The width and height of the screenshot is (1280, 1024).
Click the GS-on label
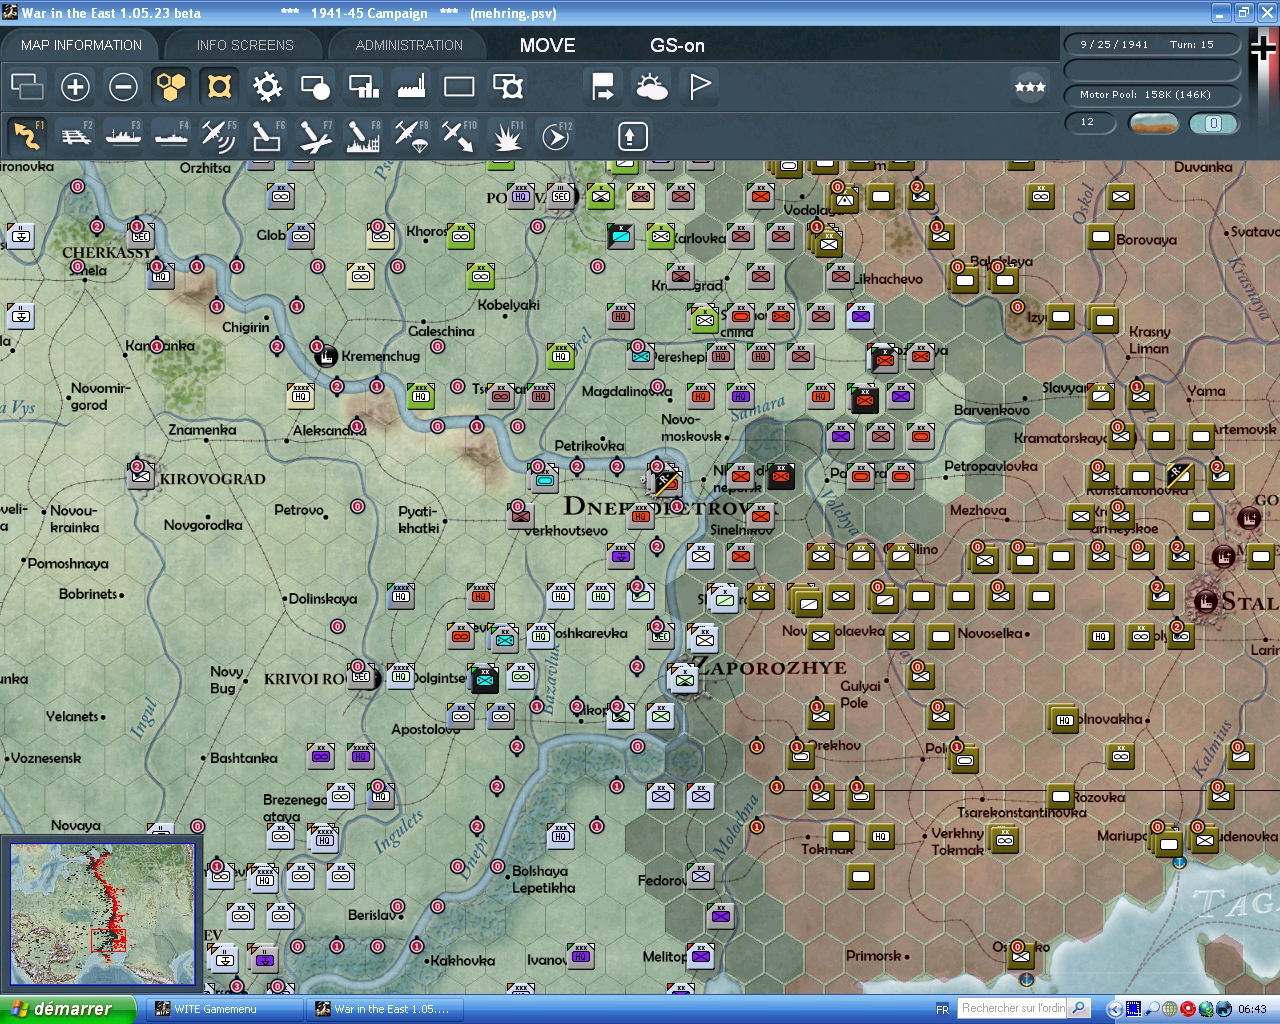pos(677,45)
